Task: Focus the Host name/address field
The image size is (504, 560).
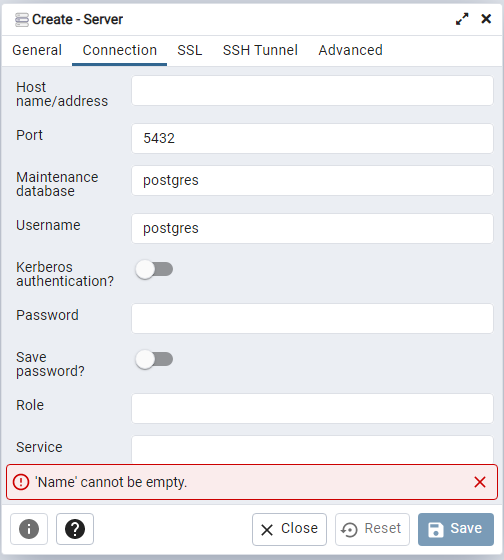Action: tap(313, 90)
